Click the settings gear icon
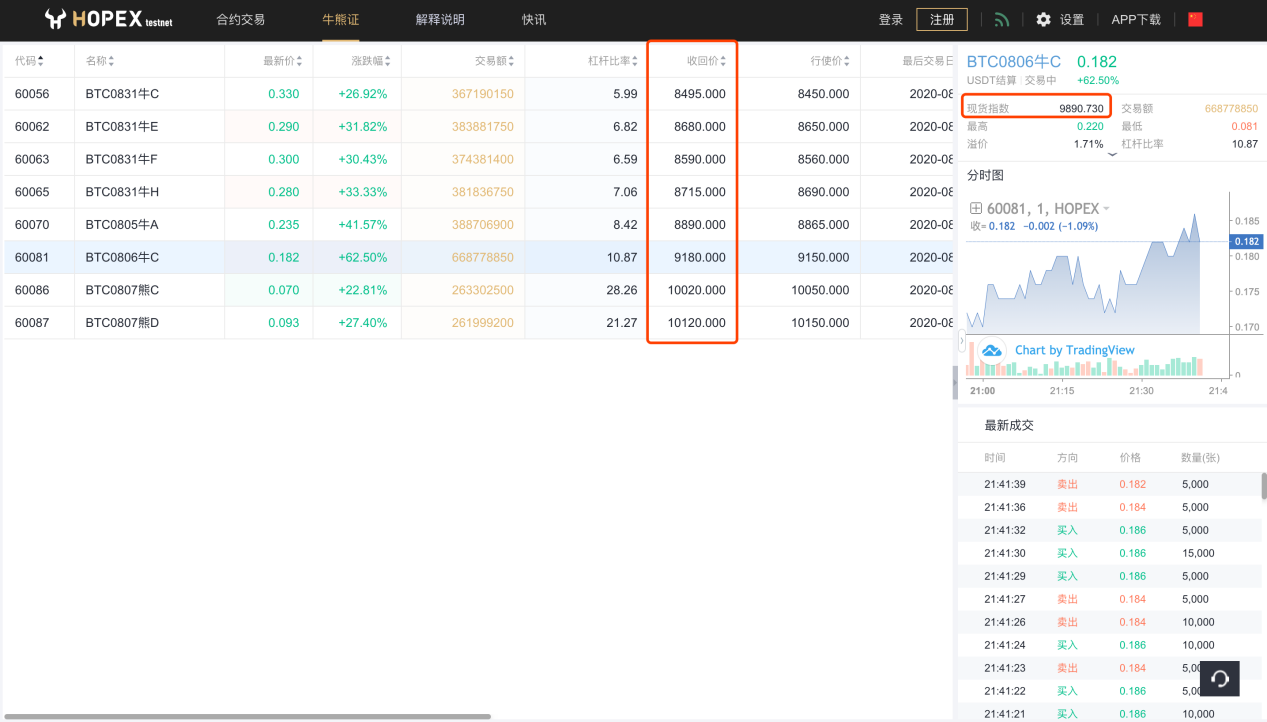 (x=1043, y=20)
